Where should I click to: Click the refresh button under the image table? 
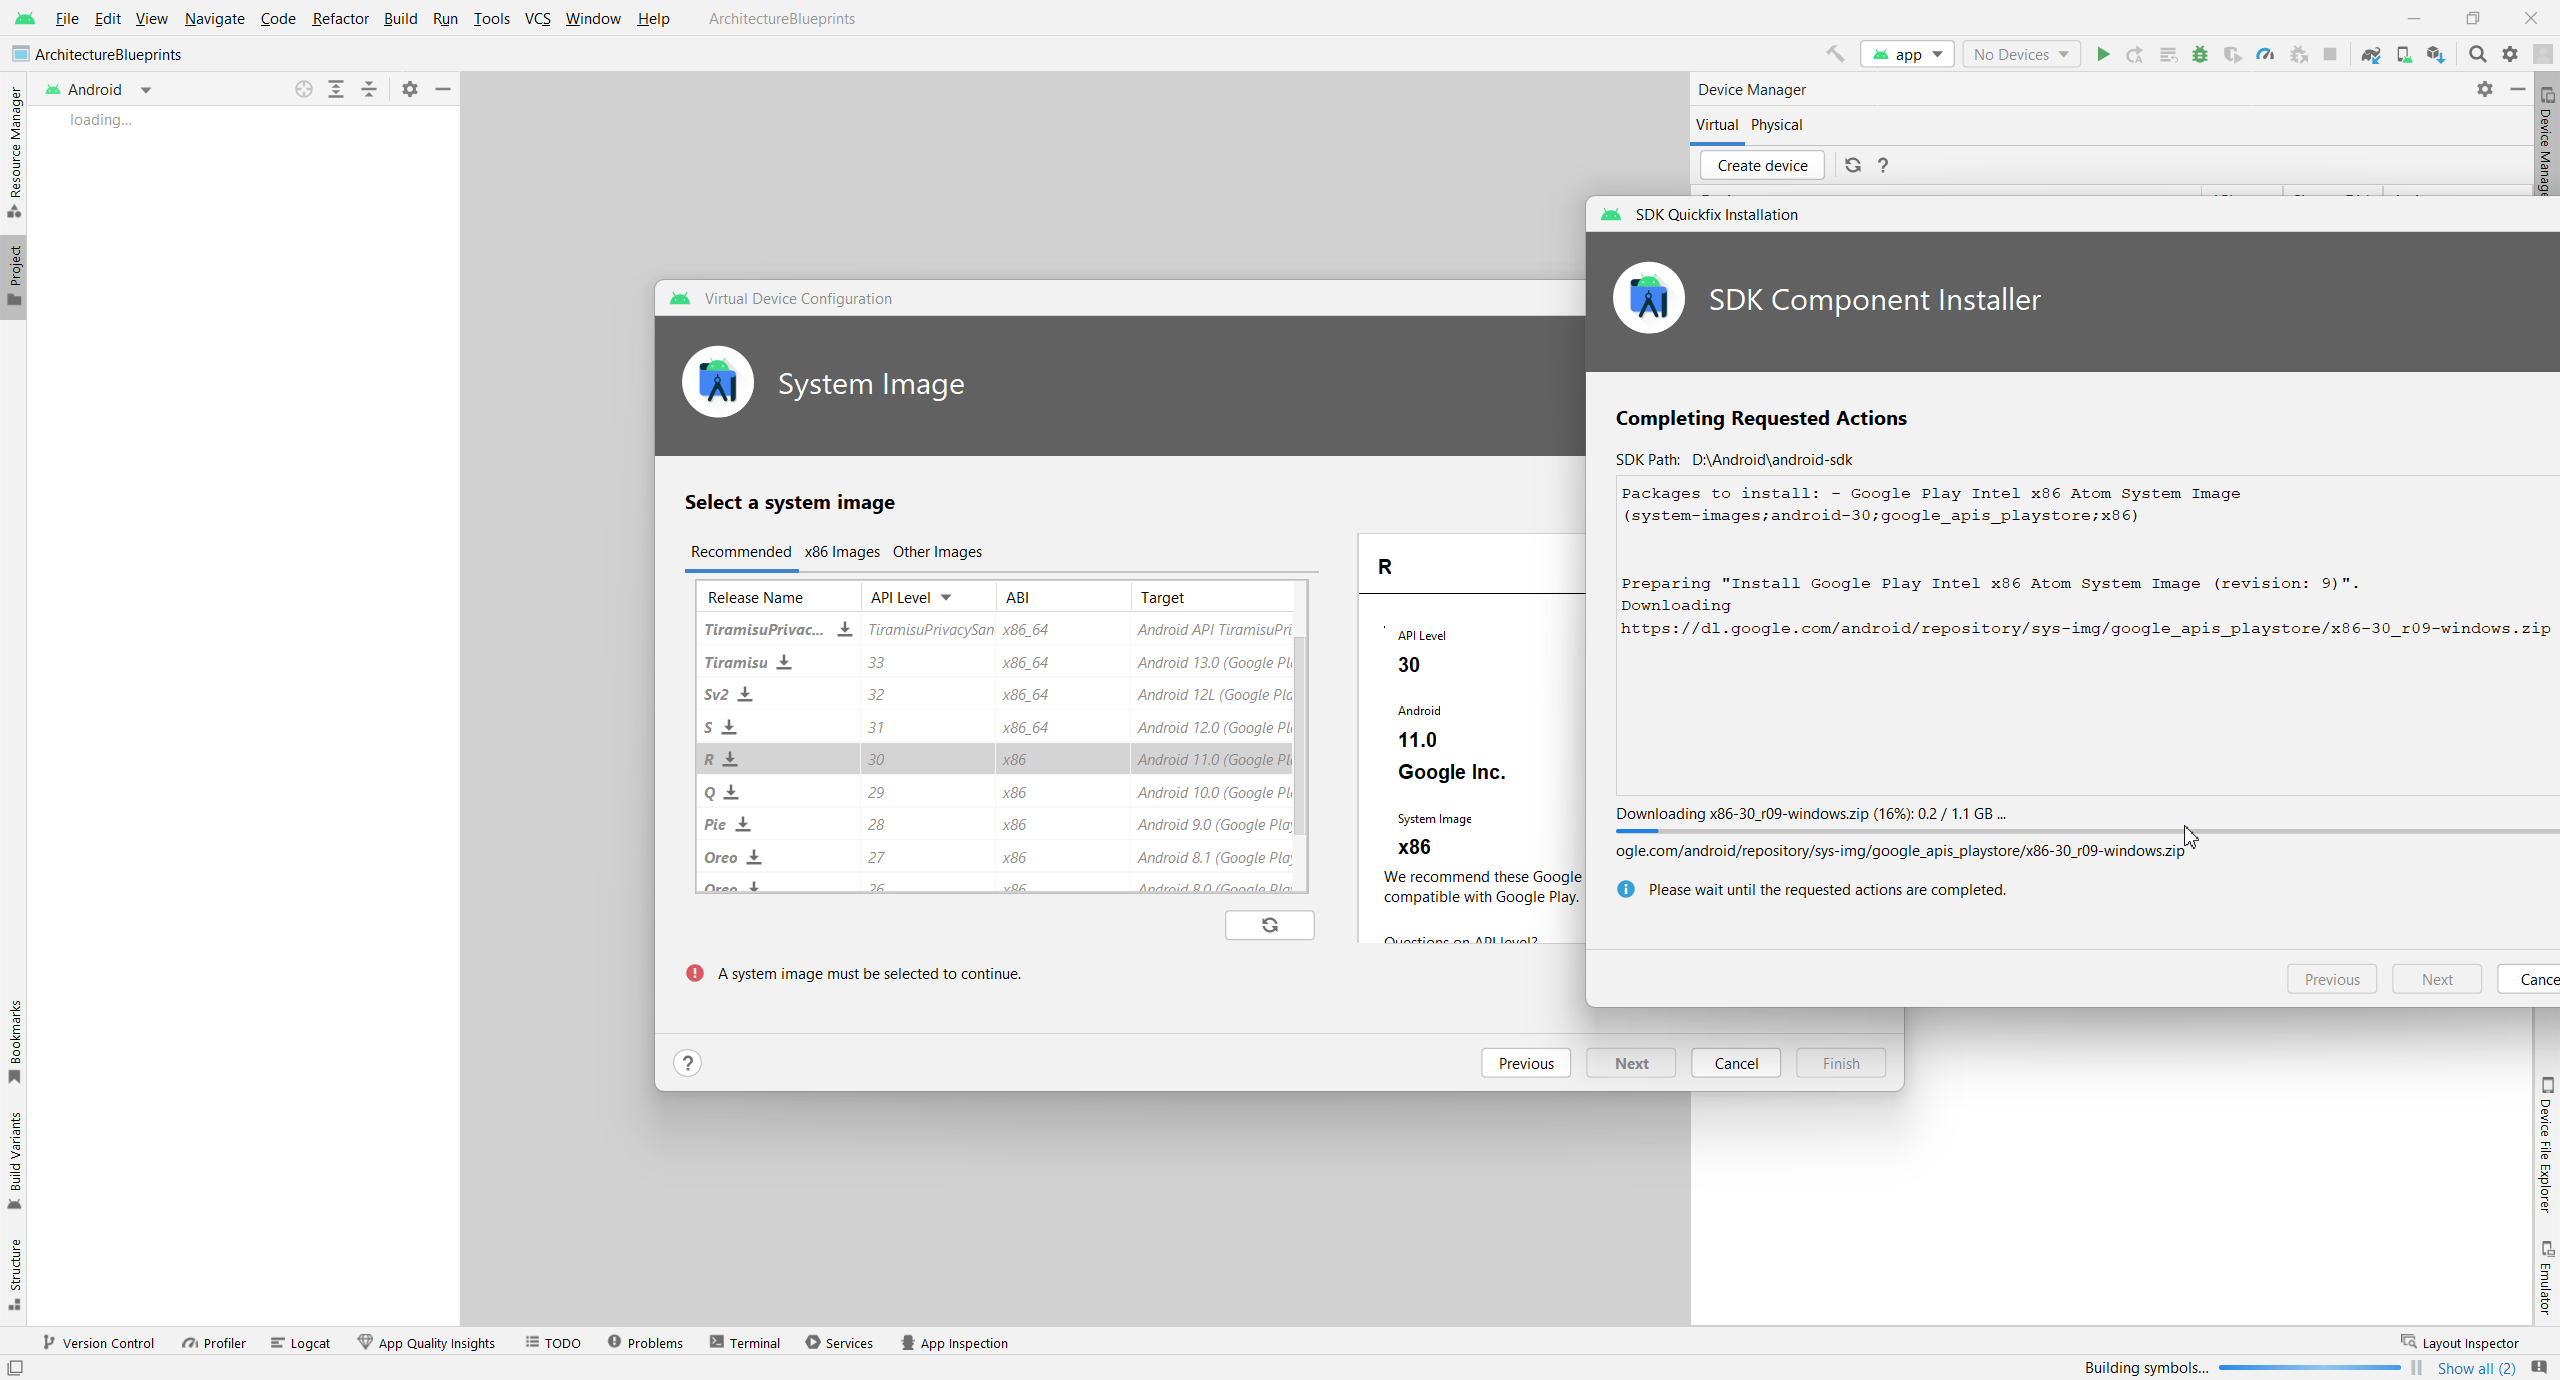point(1269,925)
